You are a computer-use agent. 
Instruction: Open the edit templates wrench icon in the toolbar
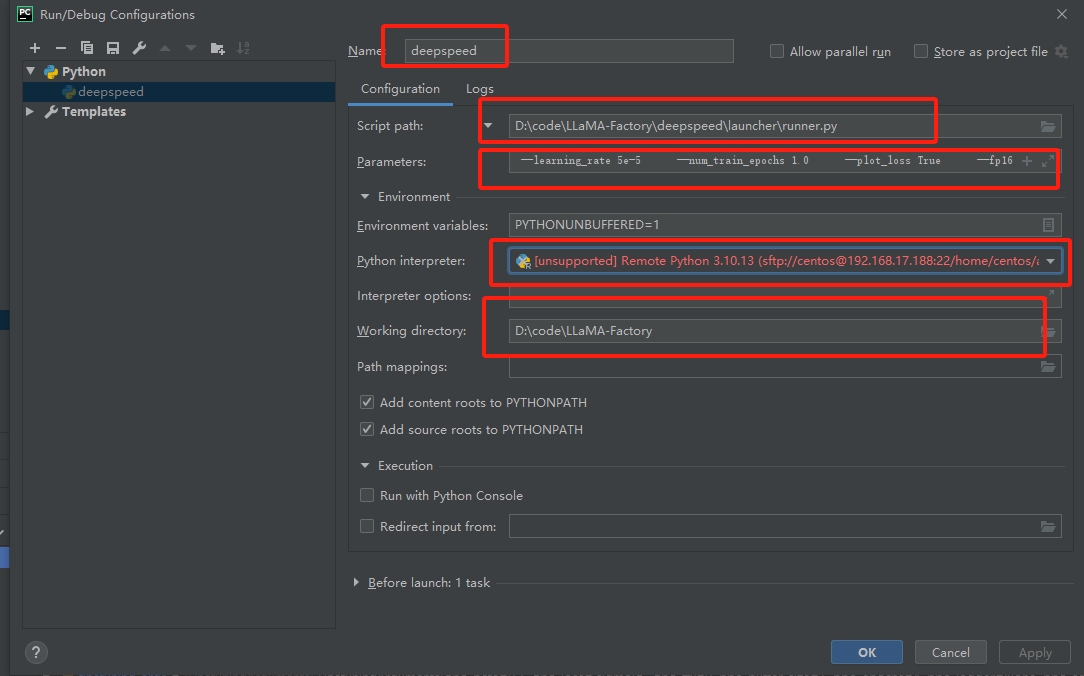tap(139, 48)
